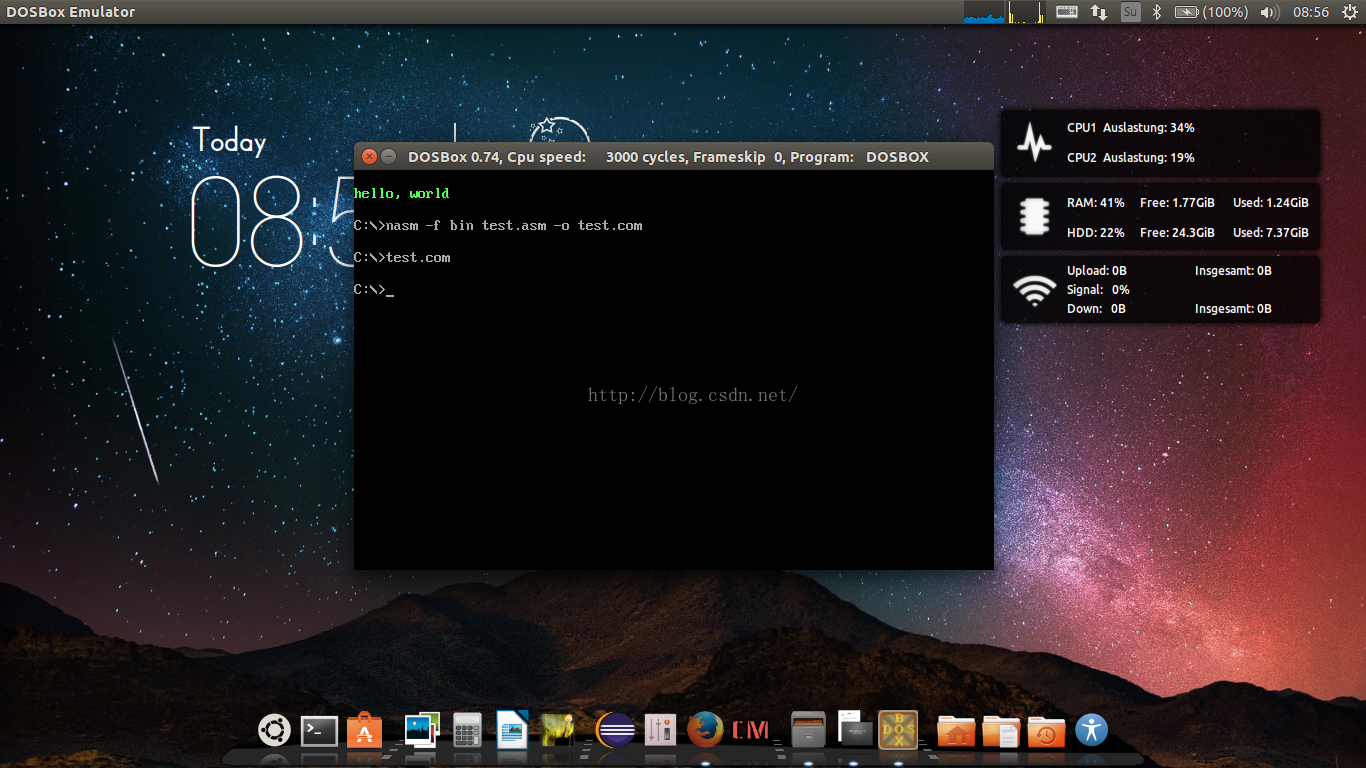Close the DOSBox window
Screen dimensions: 1366x768
pyautogui.click(x=369, y=157)
